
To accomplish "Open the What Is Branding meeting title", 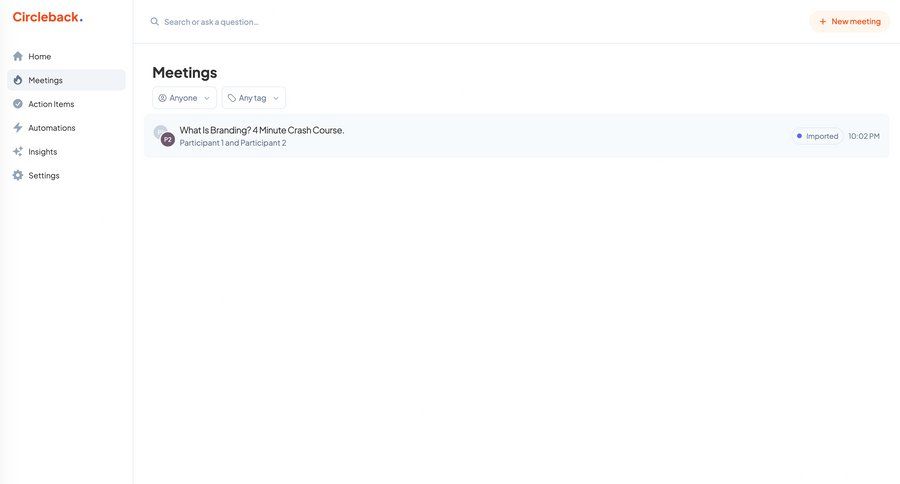I will tap(262, 130).
